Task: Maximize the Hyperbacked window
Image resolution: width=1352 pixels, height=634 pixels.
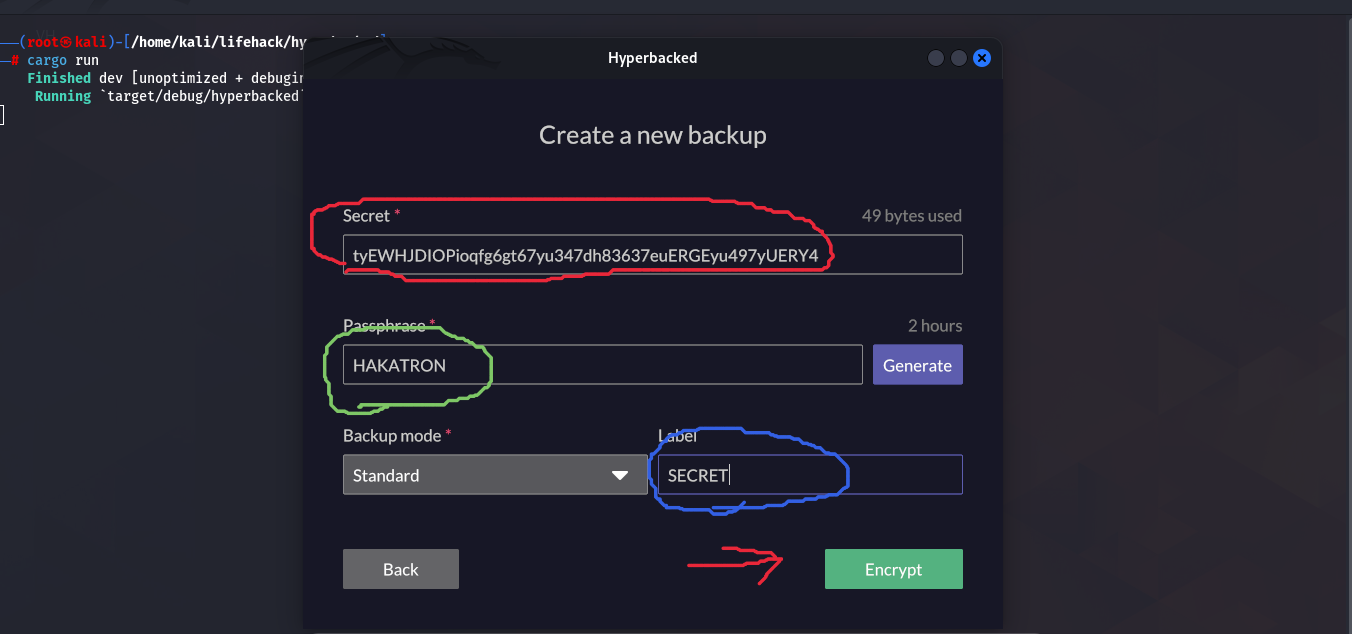Action: (959, 58)
